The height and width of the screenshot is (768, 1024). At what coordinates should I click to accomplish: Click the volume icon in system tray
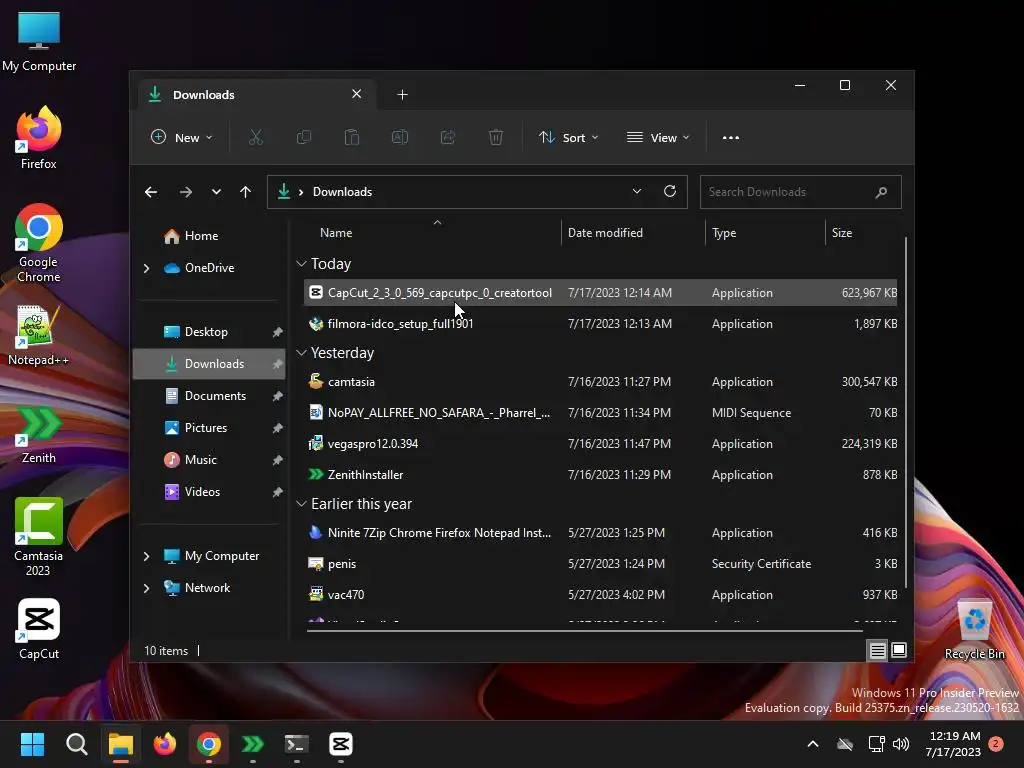click(x=901, y=744)
